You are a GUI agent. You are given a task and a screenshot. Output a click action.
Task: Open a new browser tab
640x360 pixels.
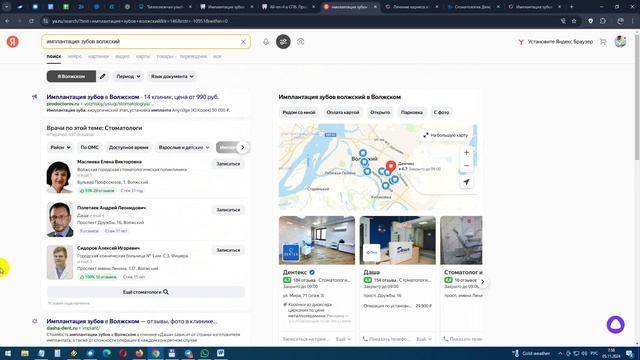571,7
